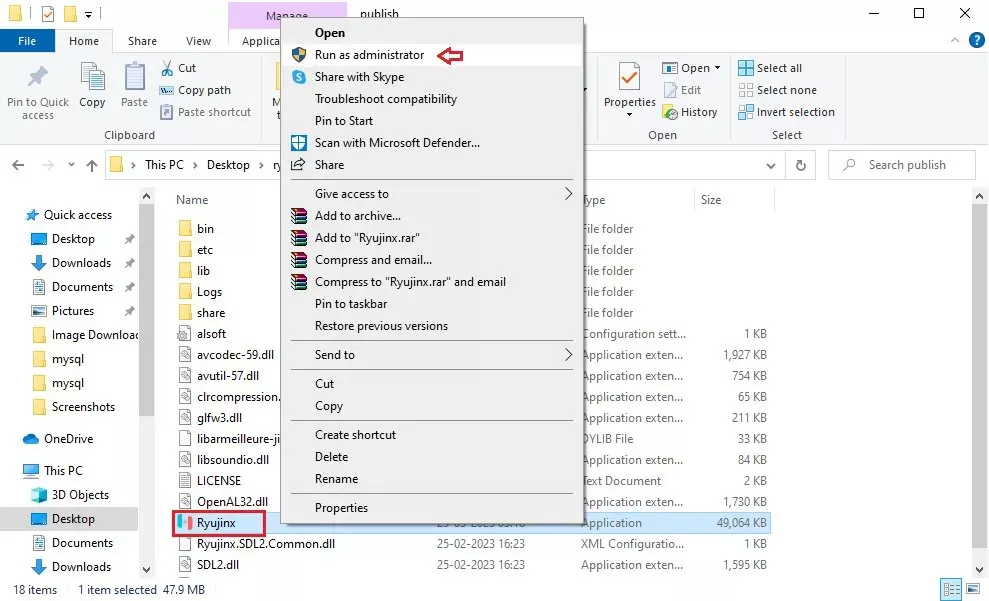The height and width of the screenshot is (601, 989).
Task: Select Screenshots folder in navigation pane
Action: pos(73,407)
